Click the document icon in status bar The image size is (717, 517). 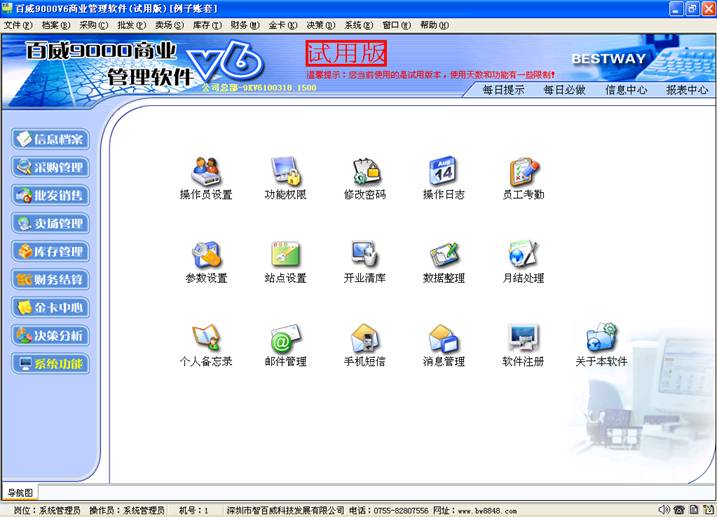click(694, 509)
